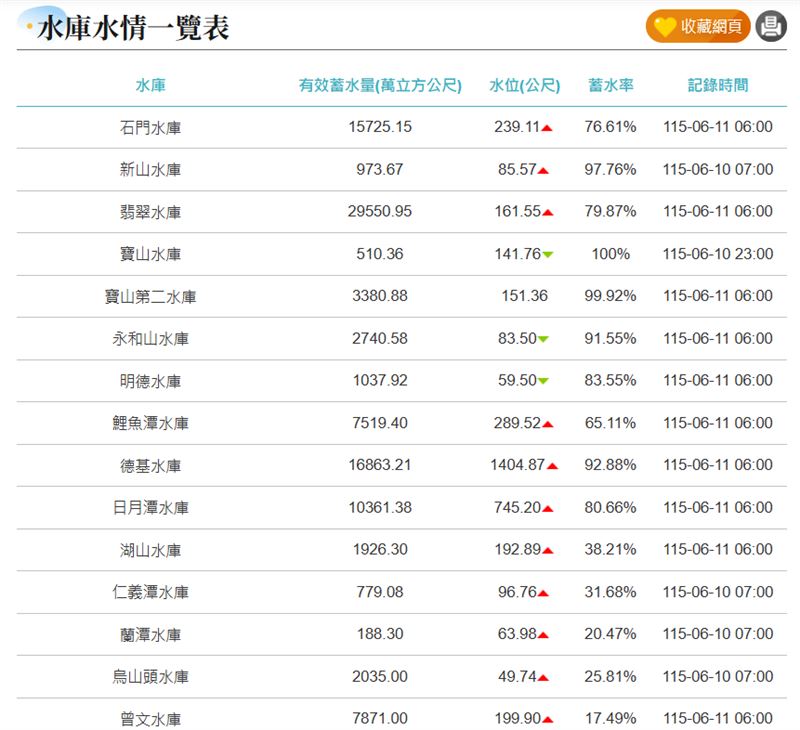Click the red up arrow beside 96.76
This screenshot has width=800, height=730.
pyautogui.click(x=543, y=593)
